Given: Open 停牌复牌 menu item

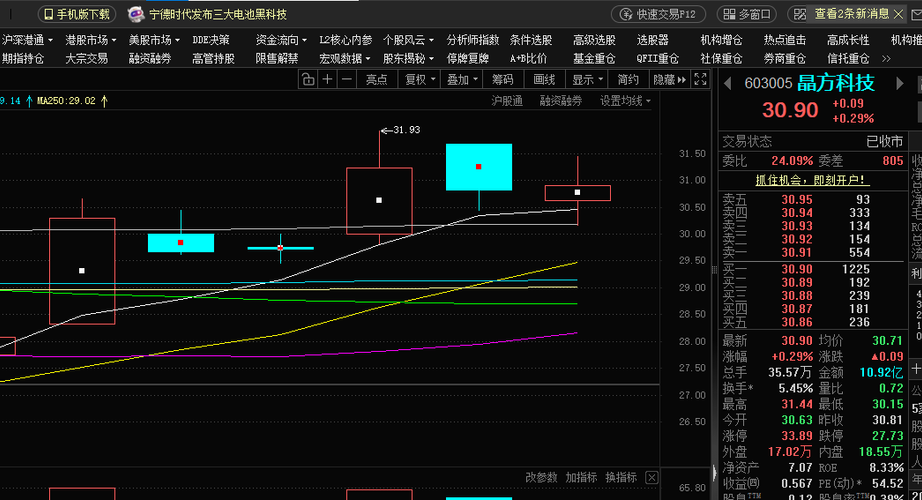Looking at the screenshot, I should click(467, 59).
